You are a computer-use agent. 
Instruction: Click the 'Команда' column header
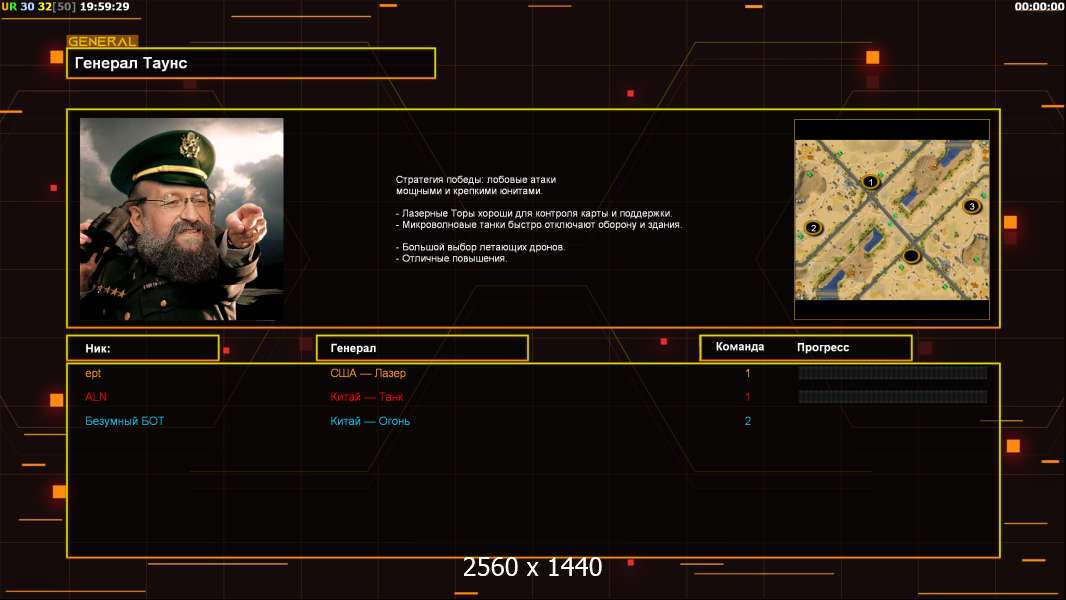pos(740,347)
